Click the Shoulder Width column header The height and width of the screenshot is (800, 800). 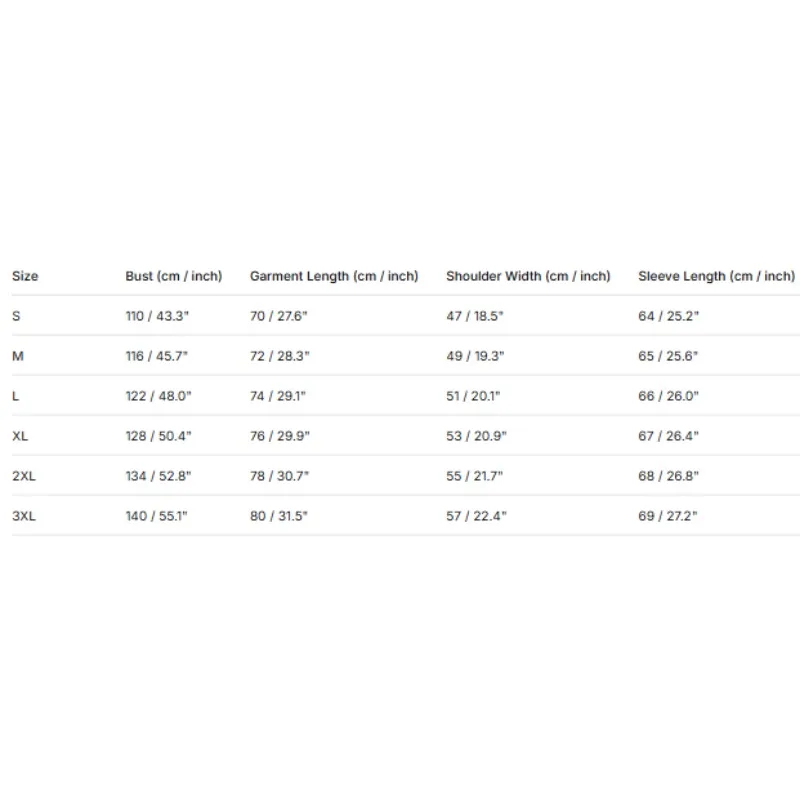click(528, 276)
